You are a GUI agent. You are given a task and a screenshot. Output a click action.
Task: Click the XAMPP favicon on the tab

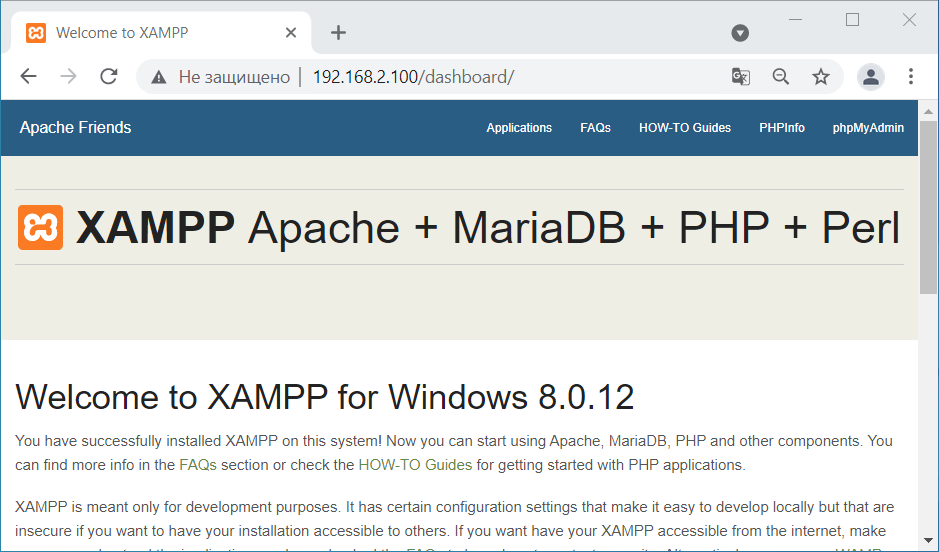[36, 33]
